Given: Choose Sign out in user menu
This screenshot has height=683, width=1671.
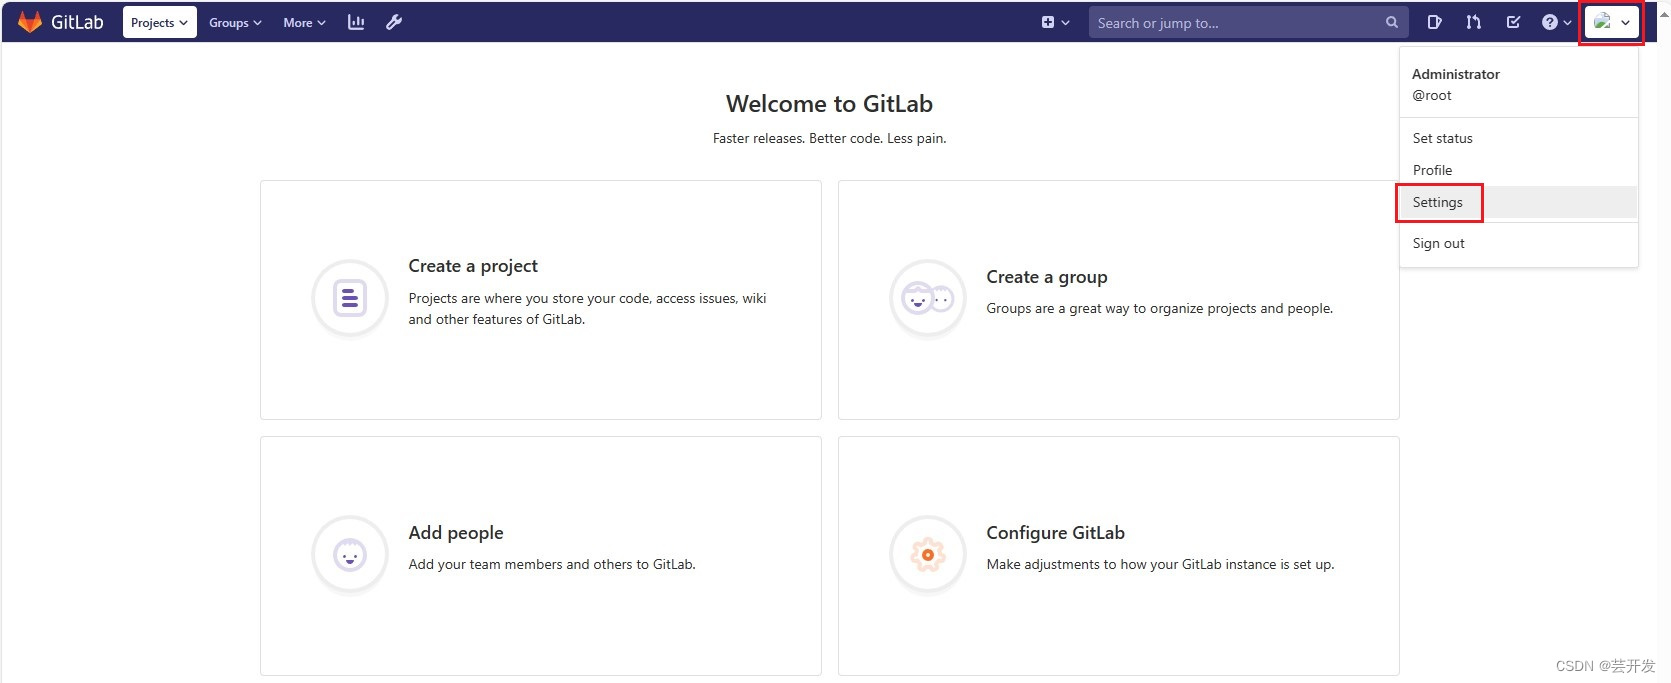Looking at the screenshot, I should [x=1518, y=243].
